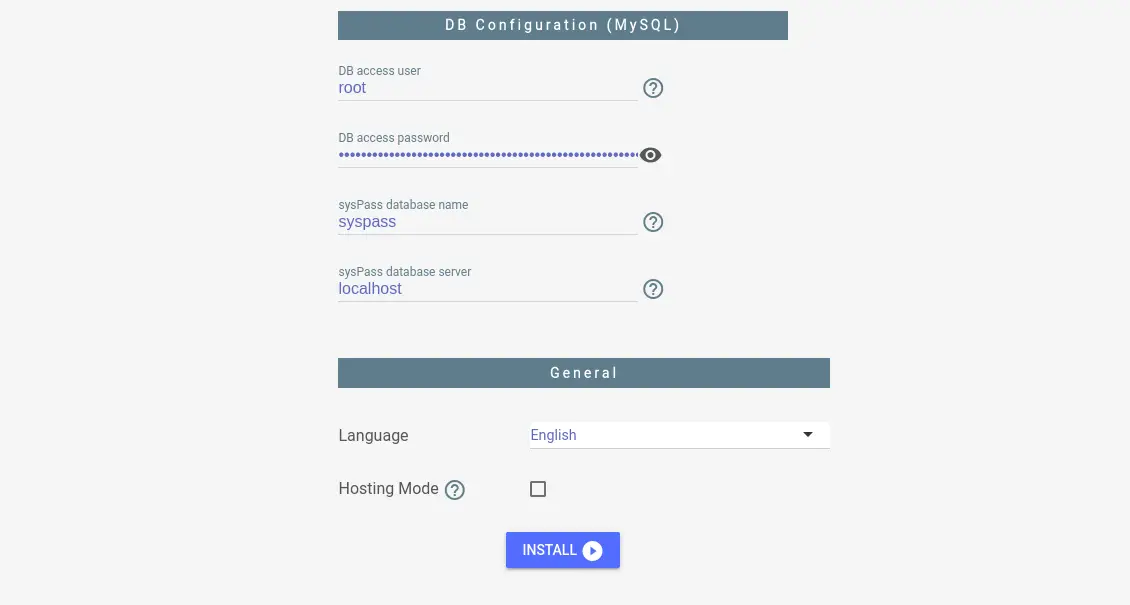Click the Language label text
The height and width of the screenshot is (605, 1130).
coord(373,435)
